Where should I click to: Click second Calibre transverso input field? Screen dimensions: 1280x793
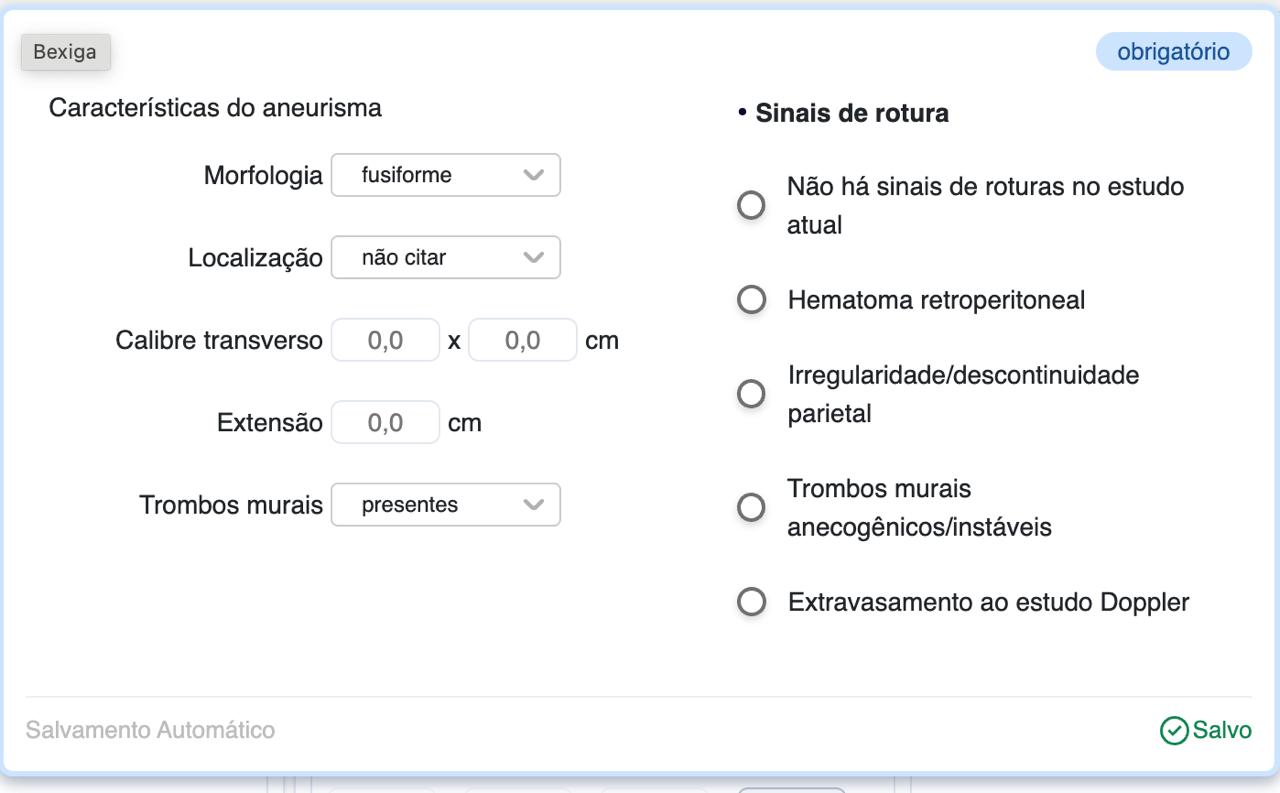coord(522,340)
